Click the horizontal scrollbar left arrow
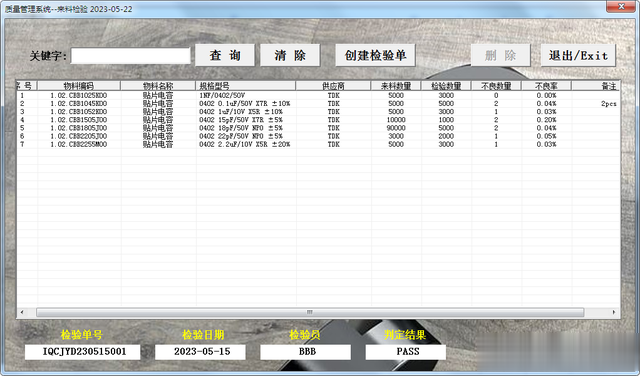 point(22,312)
